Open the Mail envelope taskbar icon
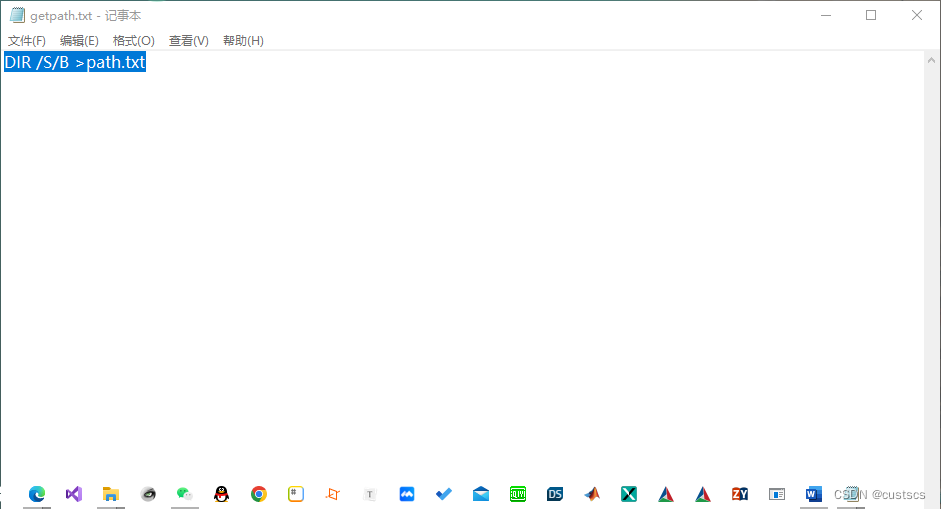This screenshot has width=941, height=509. (x=481, y=494)
